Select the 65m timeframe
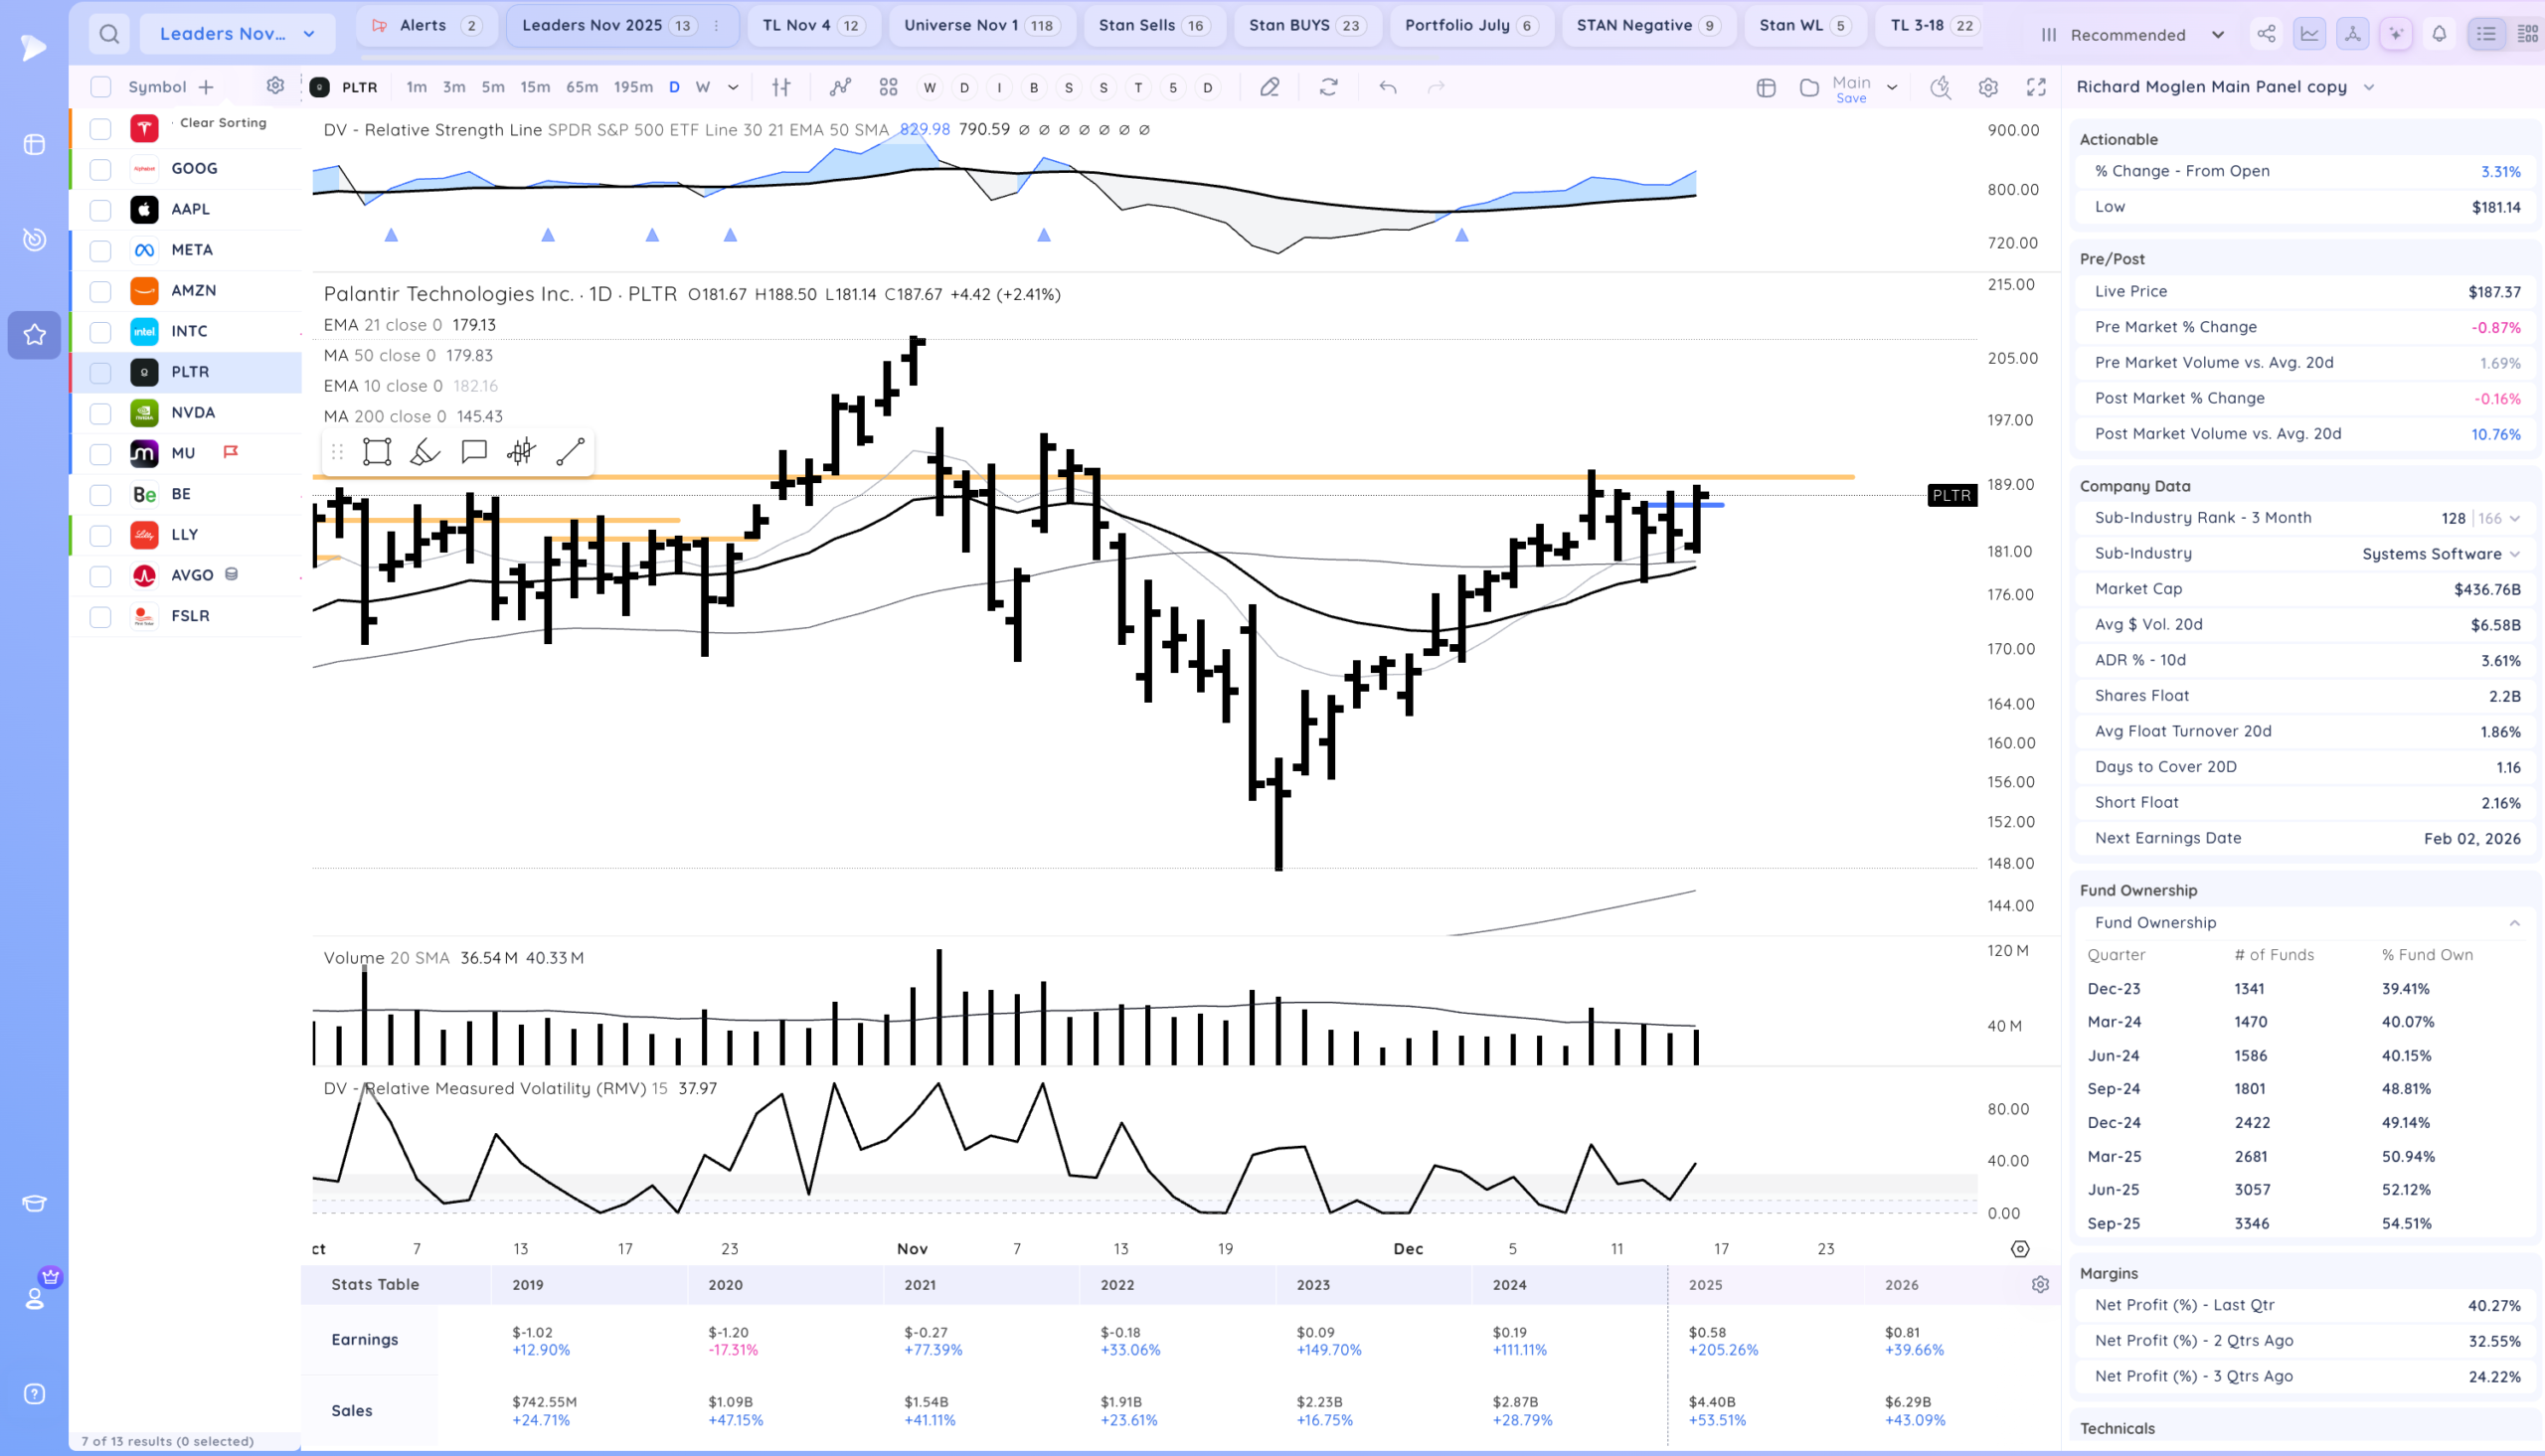Screen dimensions: 2545x1456 click(581, 87)
